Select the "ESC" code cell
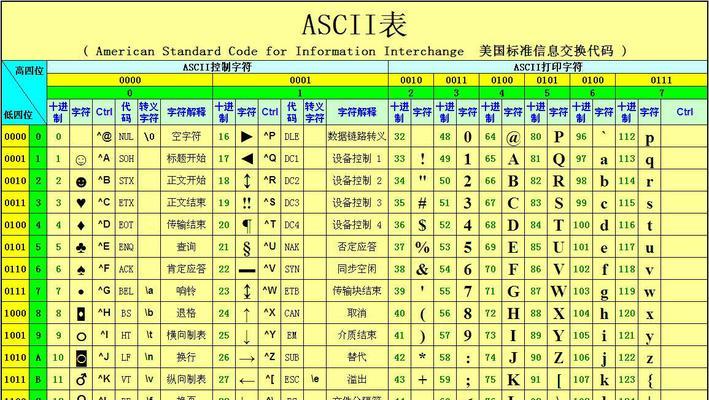This screenshot has width=709, height=400. (x=292, y=379)
